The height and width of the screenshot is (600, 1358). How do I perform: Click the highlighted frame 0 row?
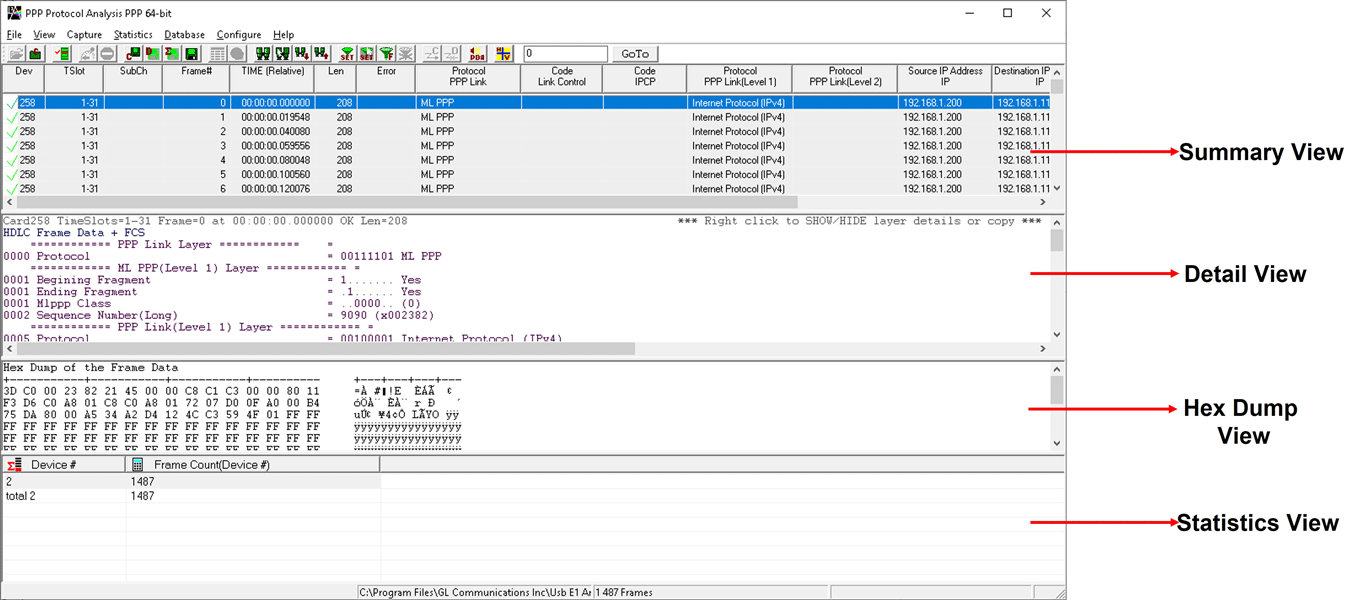click(526, 102)
